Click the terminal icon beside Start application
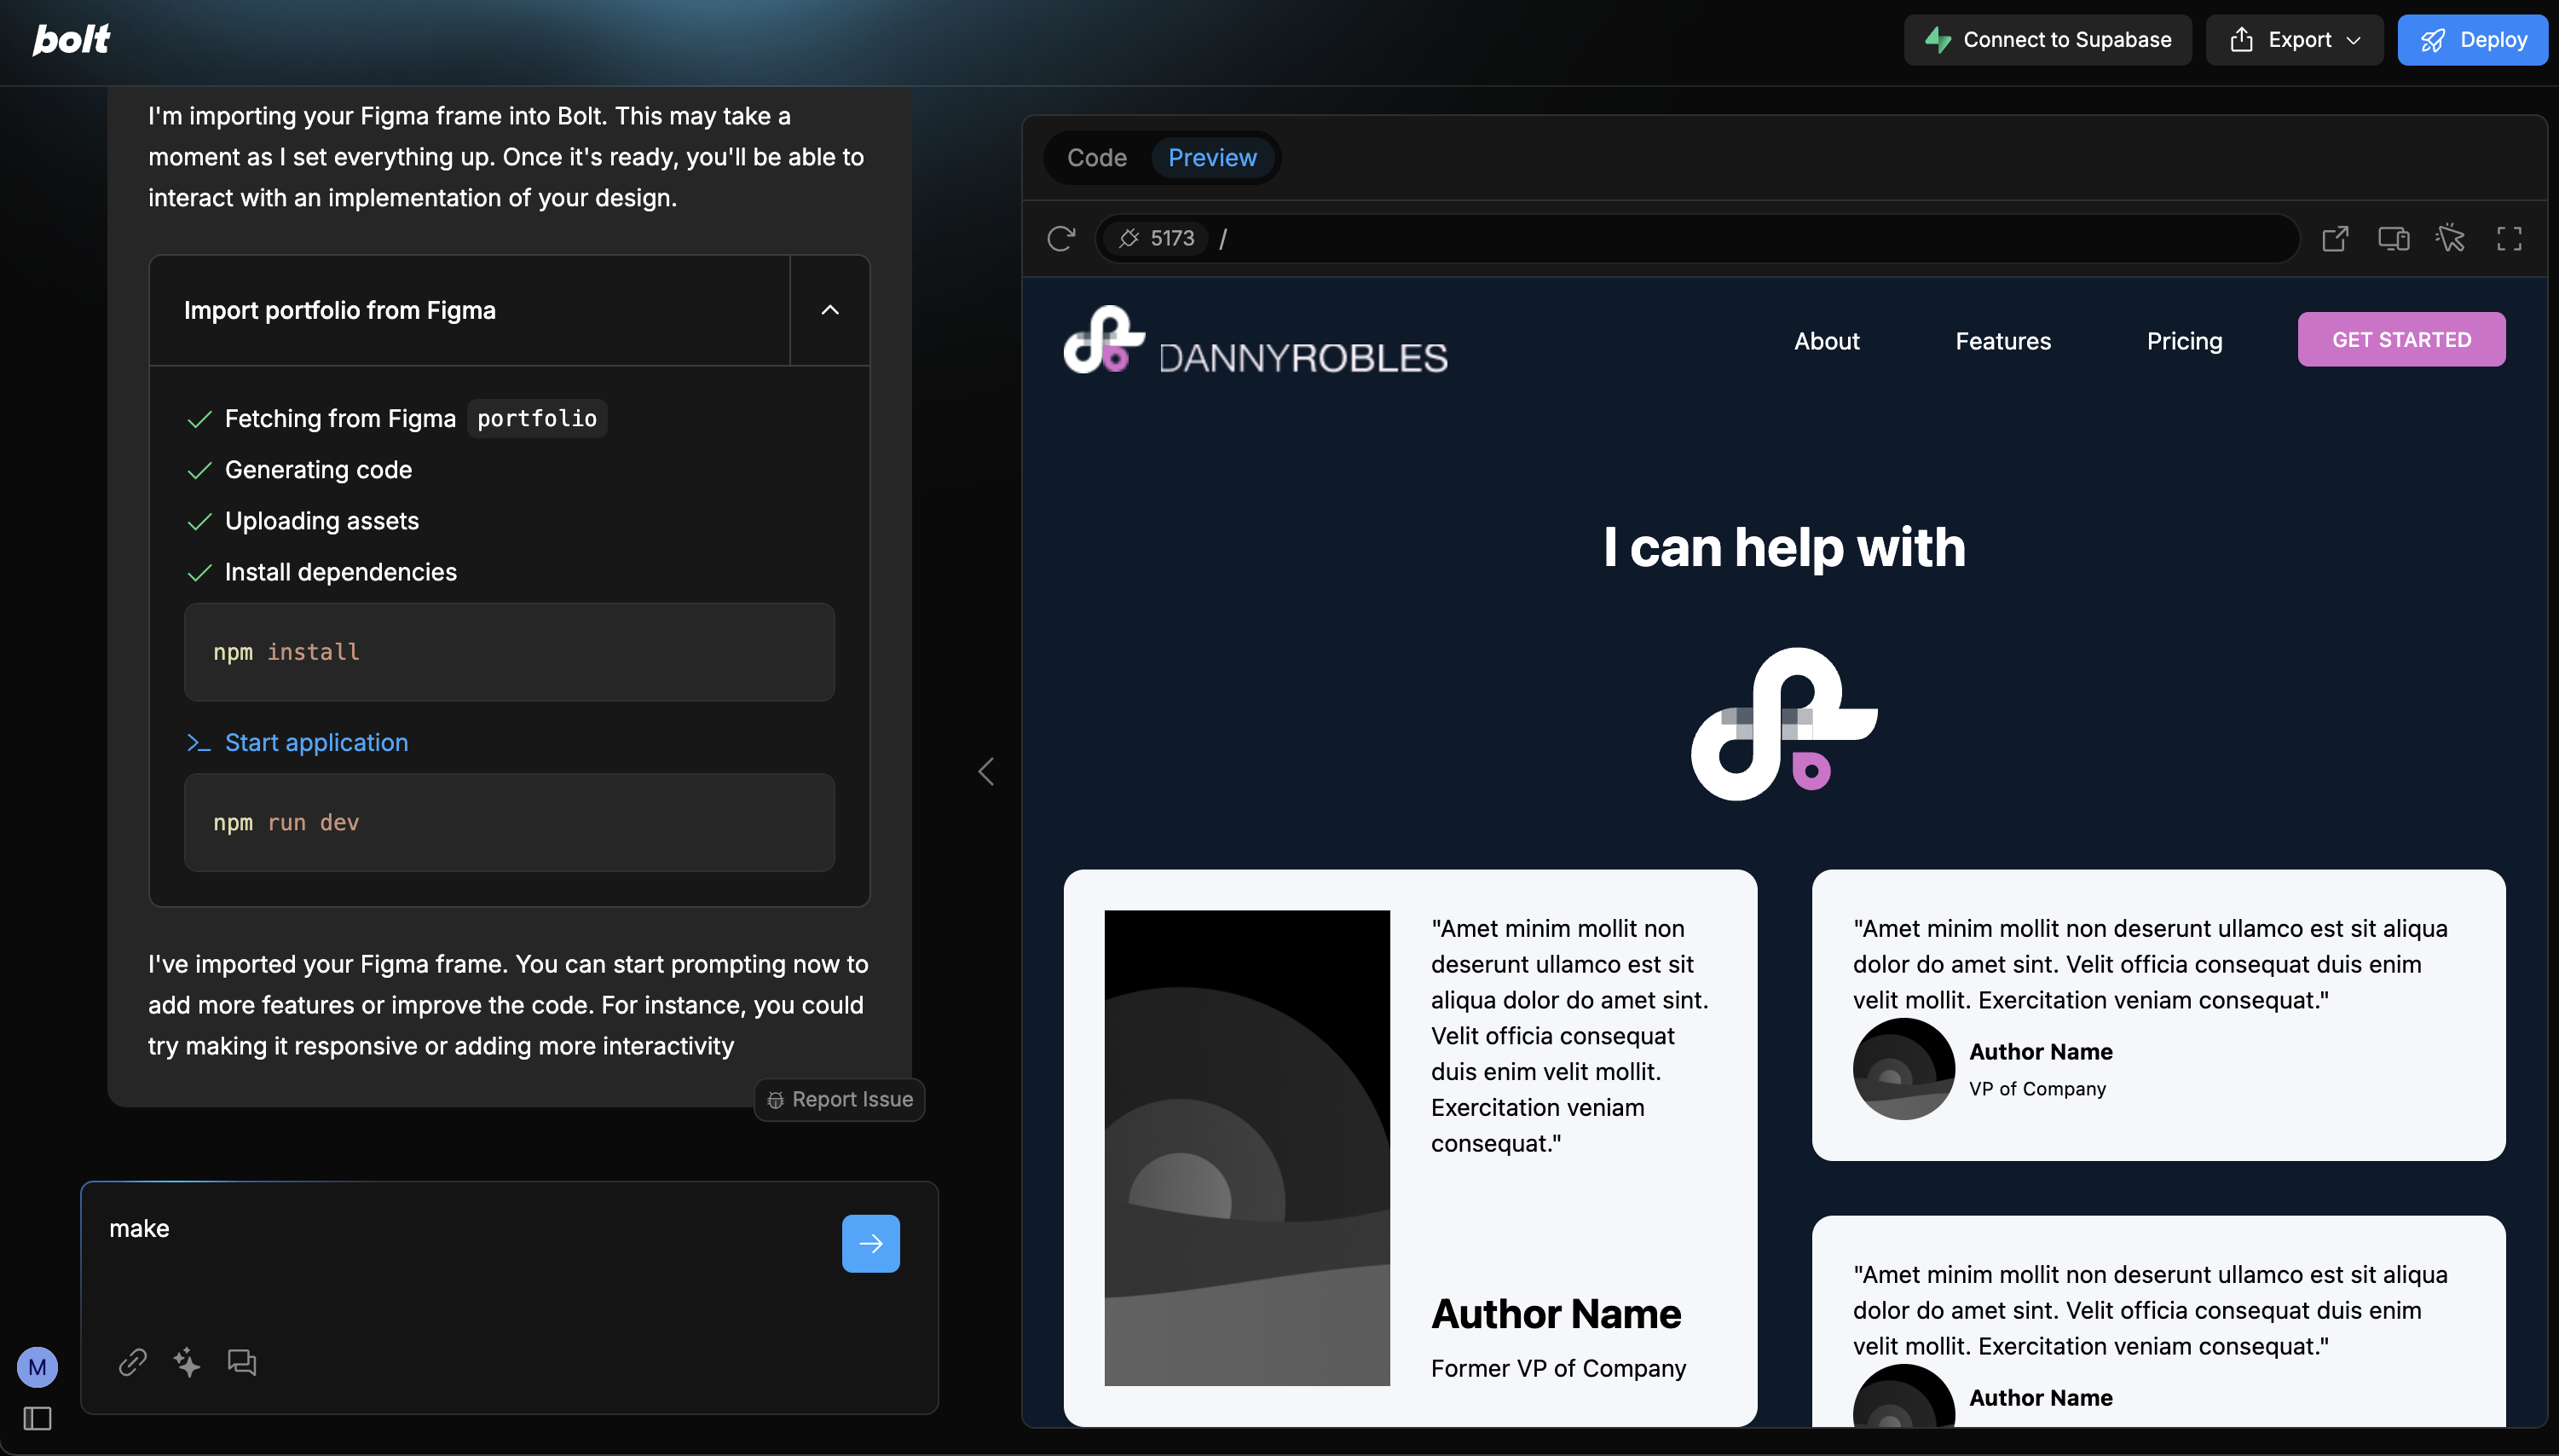 click(x=198, y=742)
